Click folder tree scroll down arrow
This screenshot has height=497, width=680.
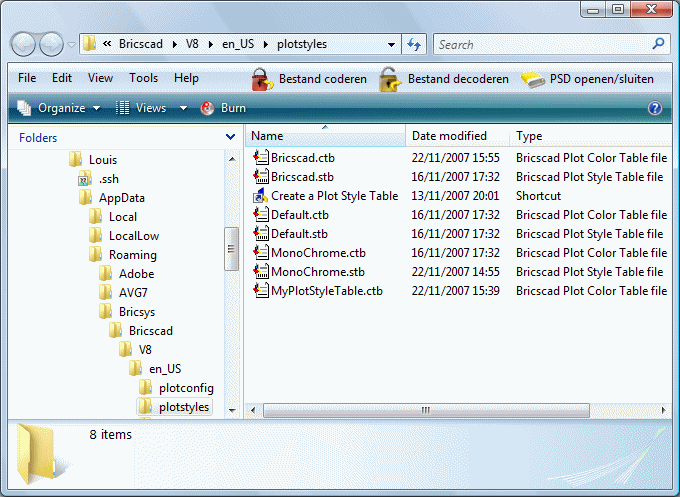pos(232,410)
